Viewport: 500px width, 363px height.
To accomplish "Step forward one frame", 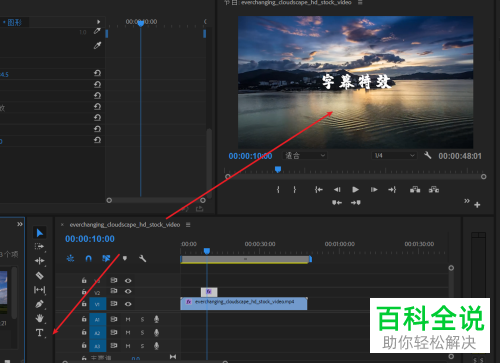I will click(374, 189).
